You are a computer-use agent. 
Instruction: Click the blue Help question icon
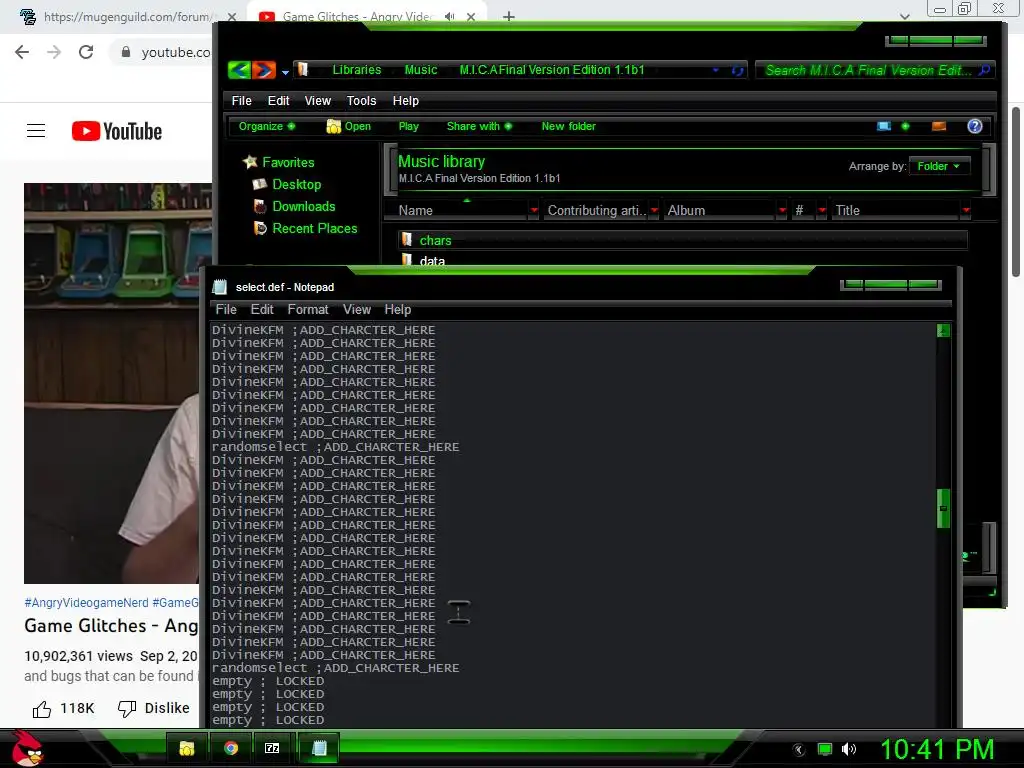tap(974, 126)
